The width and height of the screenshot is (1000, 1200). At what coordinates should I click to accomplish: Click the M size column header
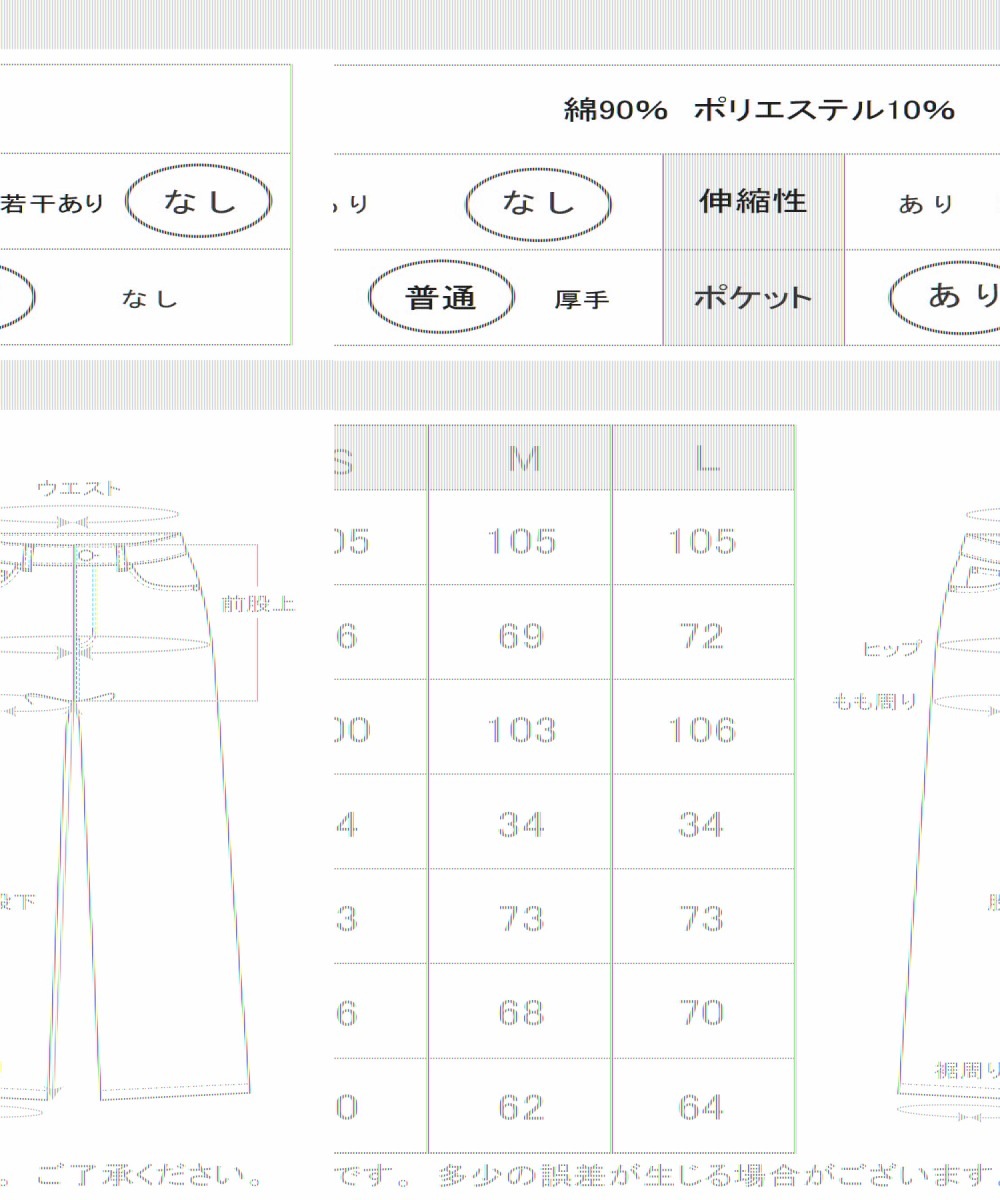coord(522,459)
